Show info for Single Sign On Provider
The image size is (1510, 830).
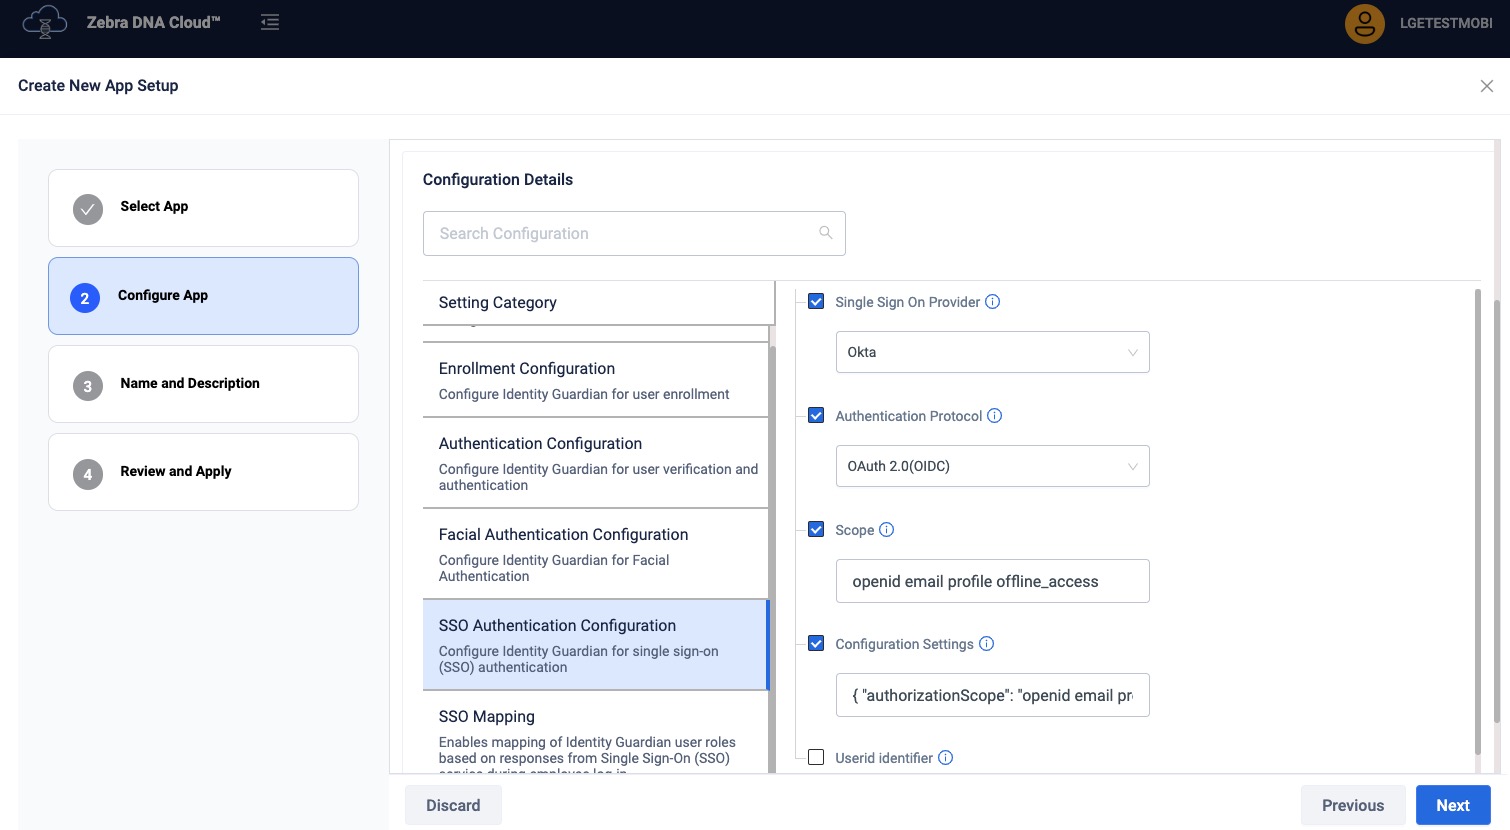(x=992, y=302)
